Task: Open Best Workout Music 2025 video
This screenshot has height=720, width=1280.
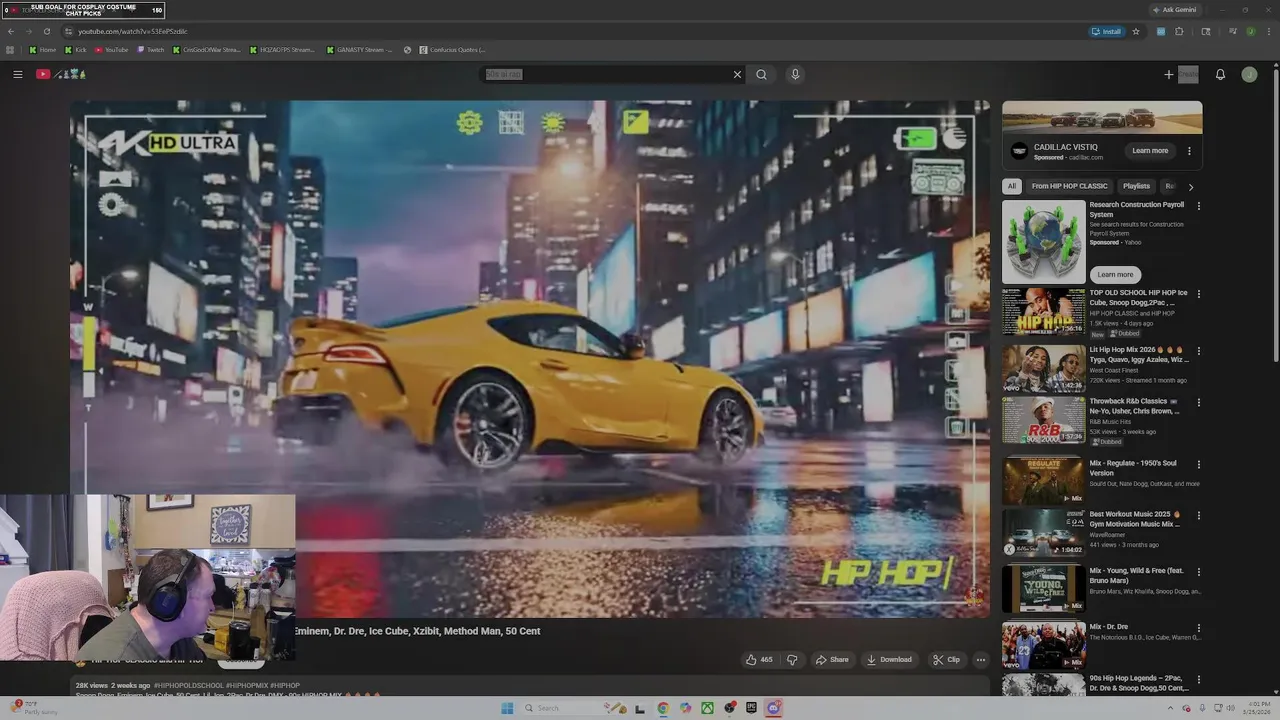Action: click(1135, 519)
